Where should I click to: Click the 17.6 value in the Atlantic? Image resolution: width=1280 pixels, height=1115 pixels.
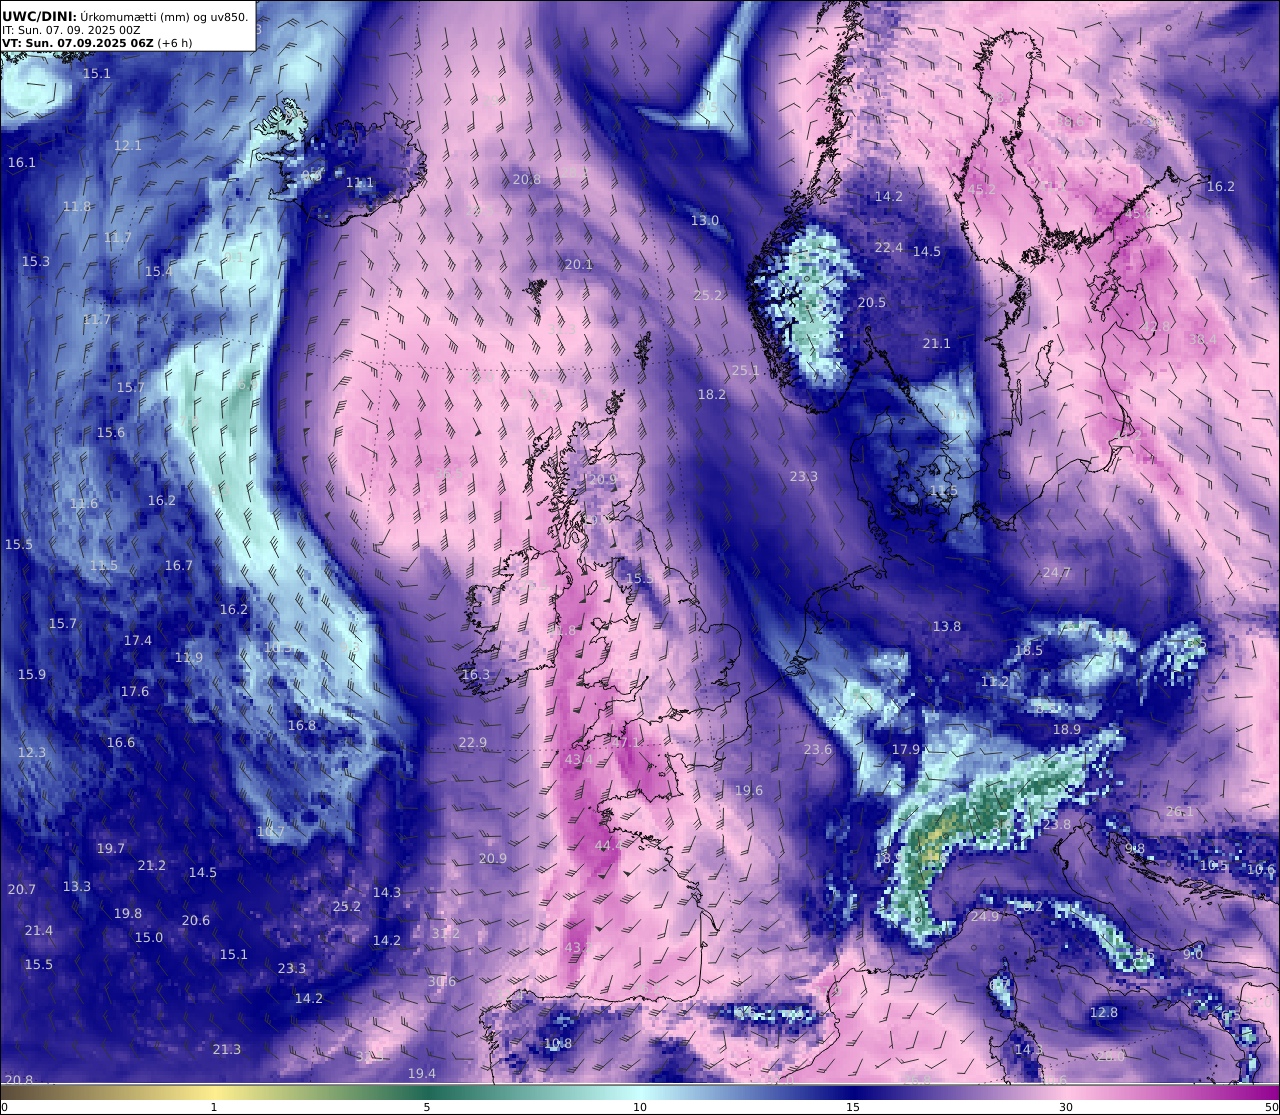tap(135, 691)
